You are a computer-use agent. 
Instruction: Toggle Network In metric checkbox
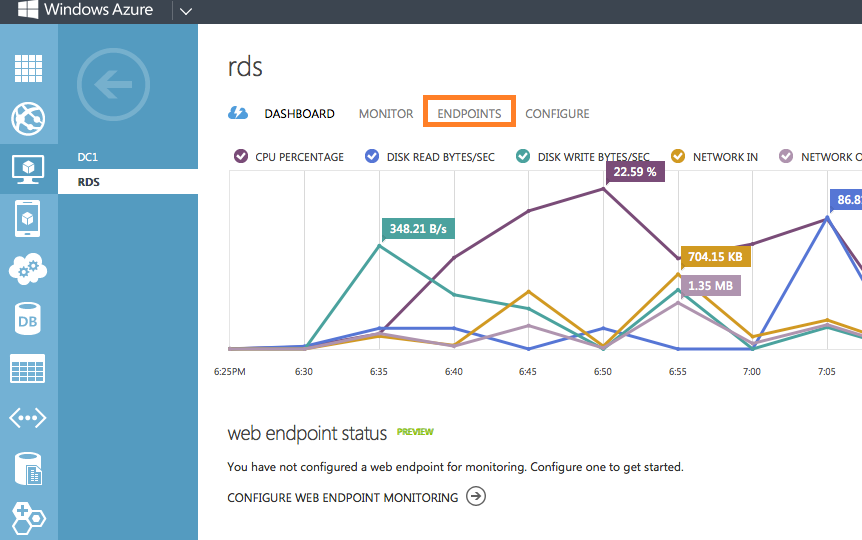(x=678, y=156)
